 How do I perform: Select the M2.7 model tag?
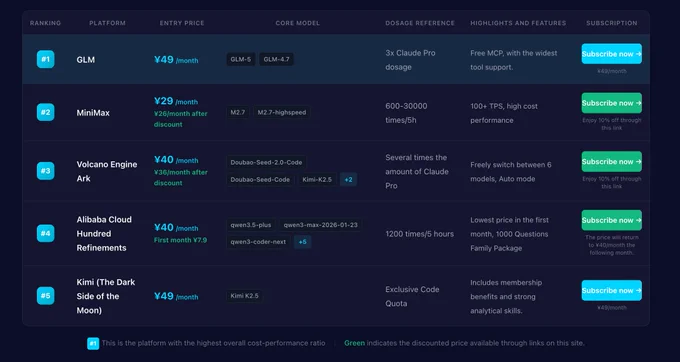coord(238,112)
